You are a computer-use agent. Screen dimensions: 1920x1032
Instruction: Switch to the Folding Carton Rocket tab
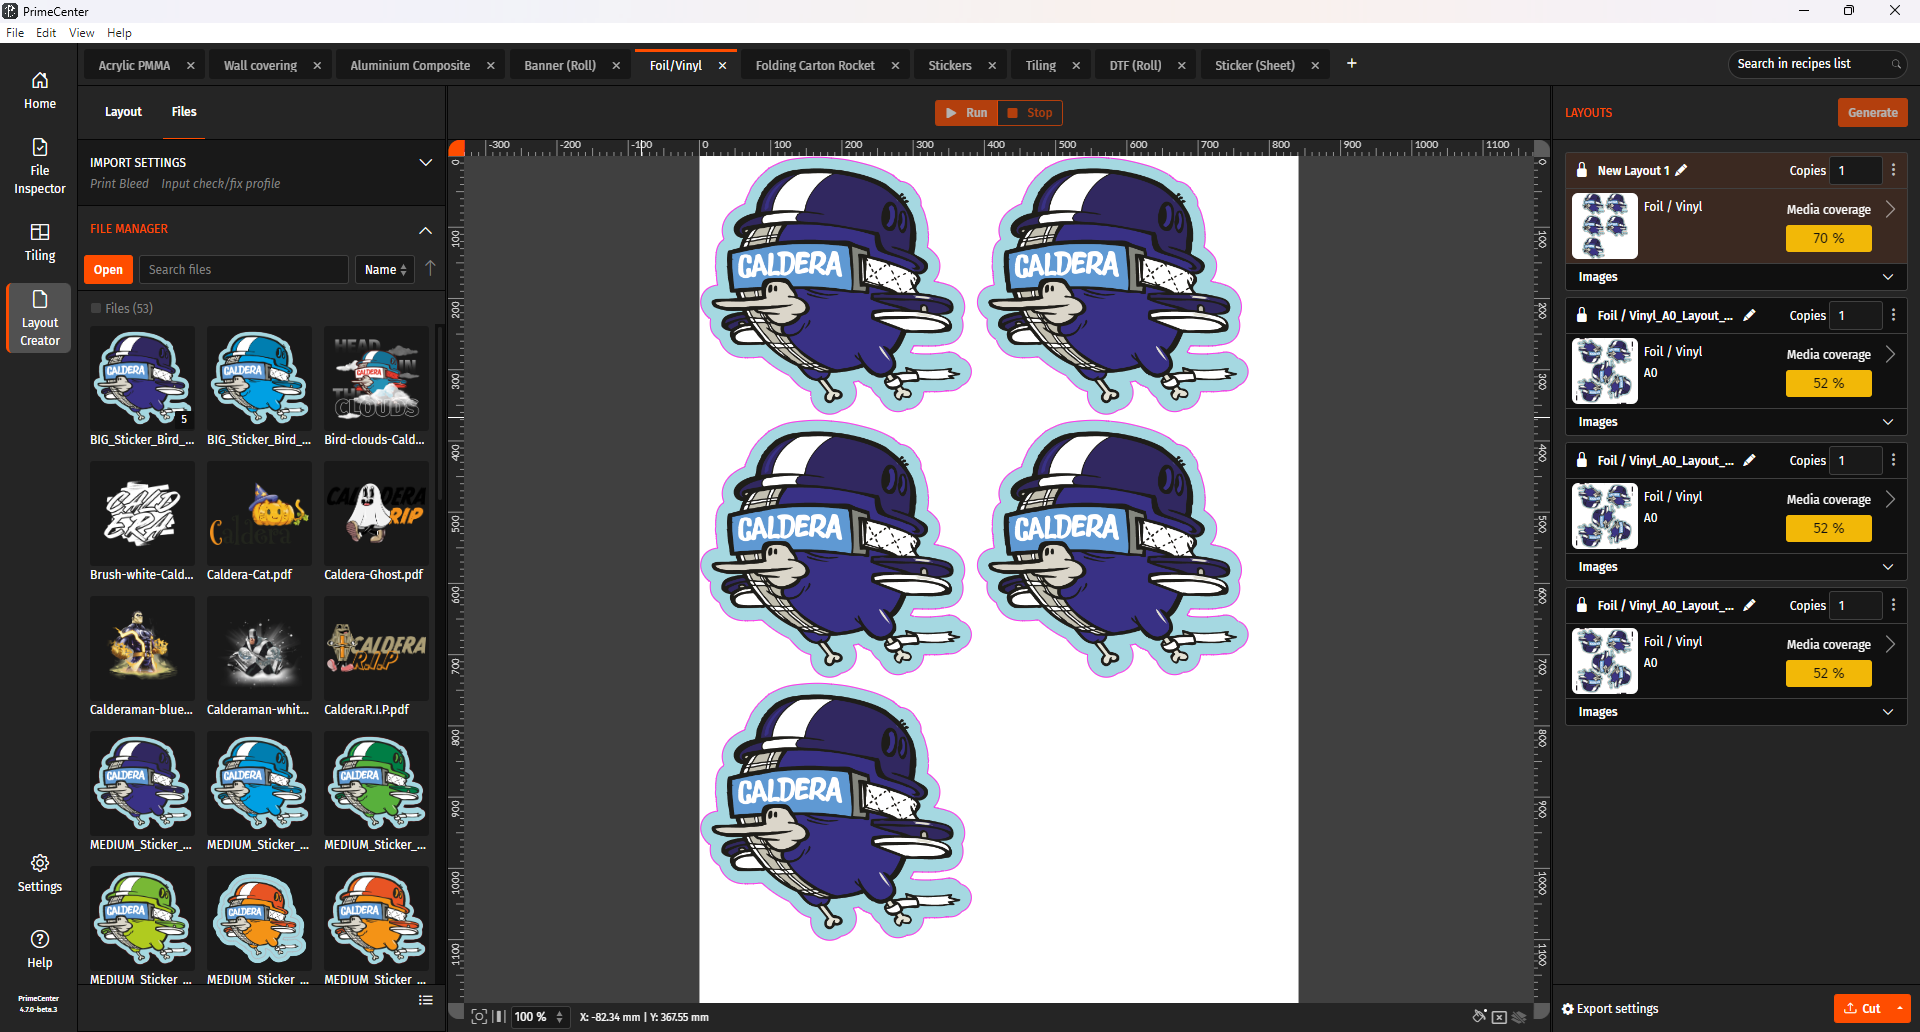815,65
